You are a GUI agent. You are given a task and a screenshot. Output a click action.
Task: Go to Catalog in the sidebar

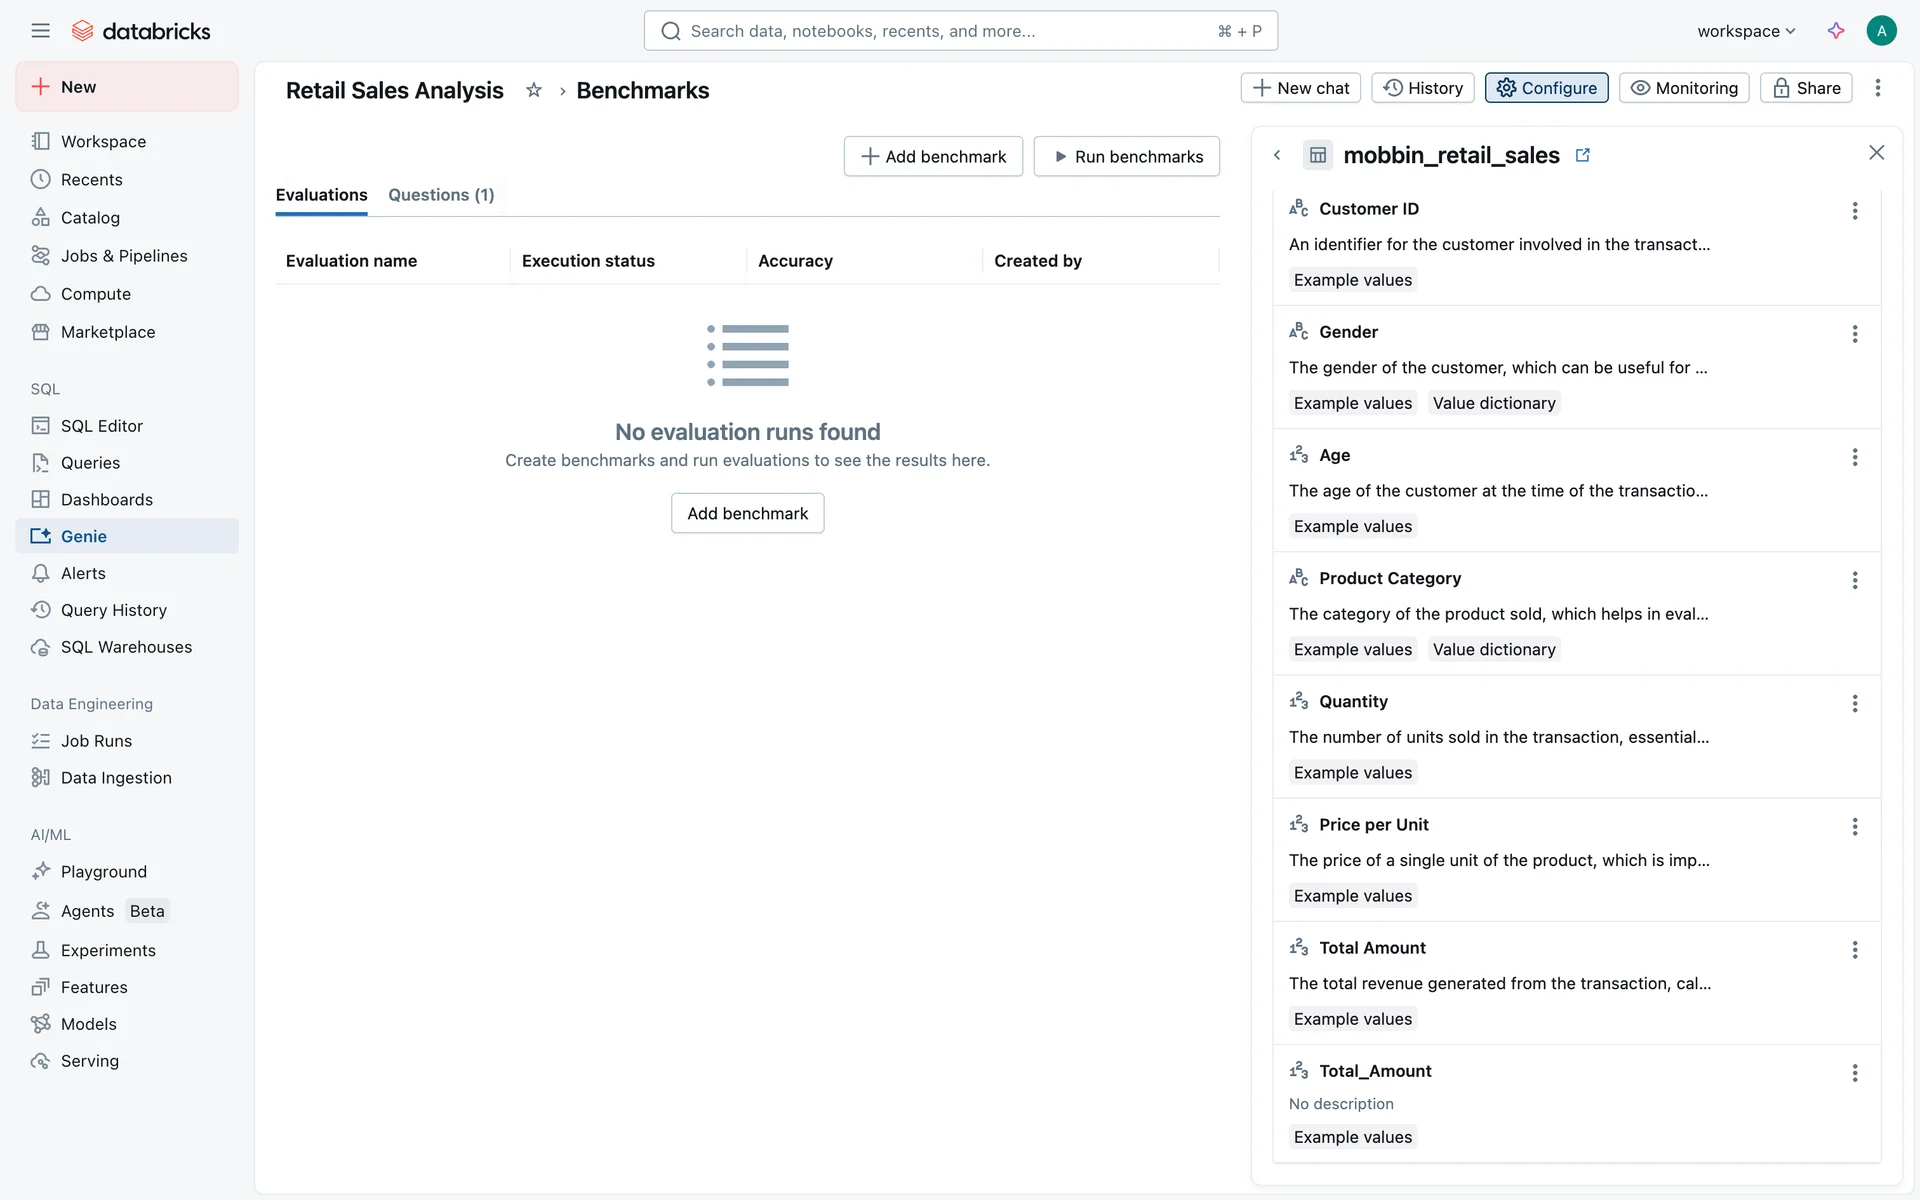[90, 218]
